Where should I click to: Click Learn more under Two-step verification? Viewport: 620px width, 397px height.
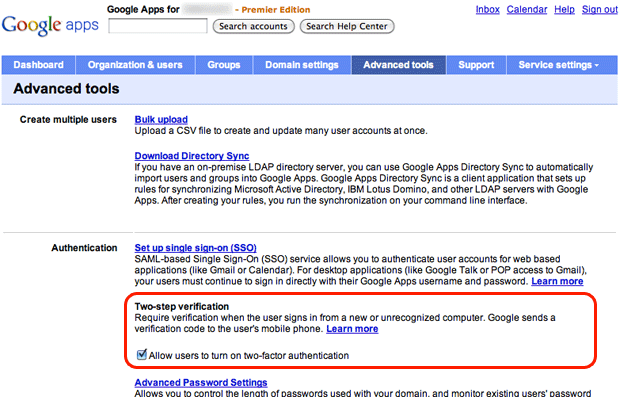tap(352, 329)
